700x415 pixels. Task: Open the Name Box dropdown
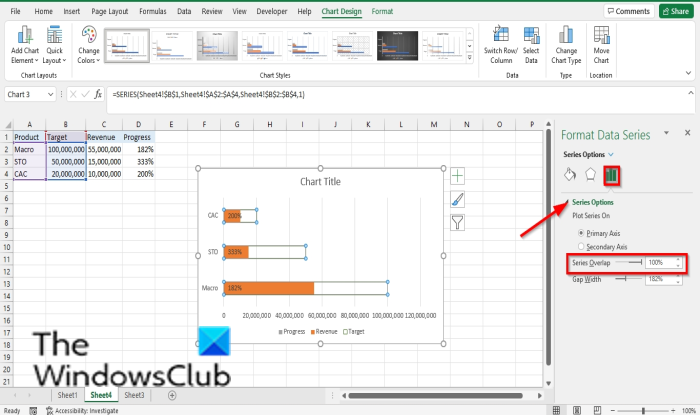(x=50, y=95)
